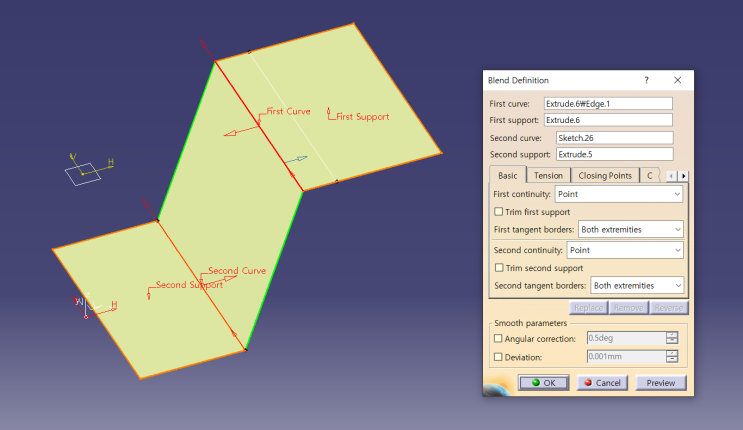The image size is (743, 430).
Task: Enable Trim second support checkbox
Action: pos(499,268)
